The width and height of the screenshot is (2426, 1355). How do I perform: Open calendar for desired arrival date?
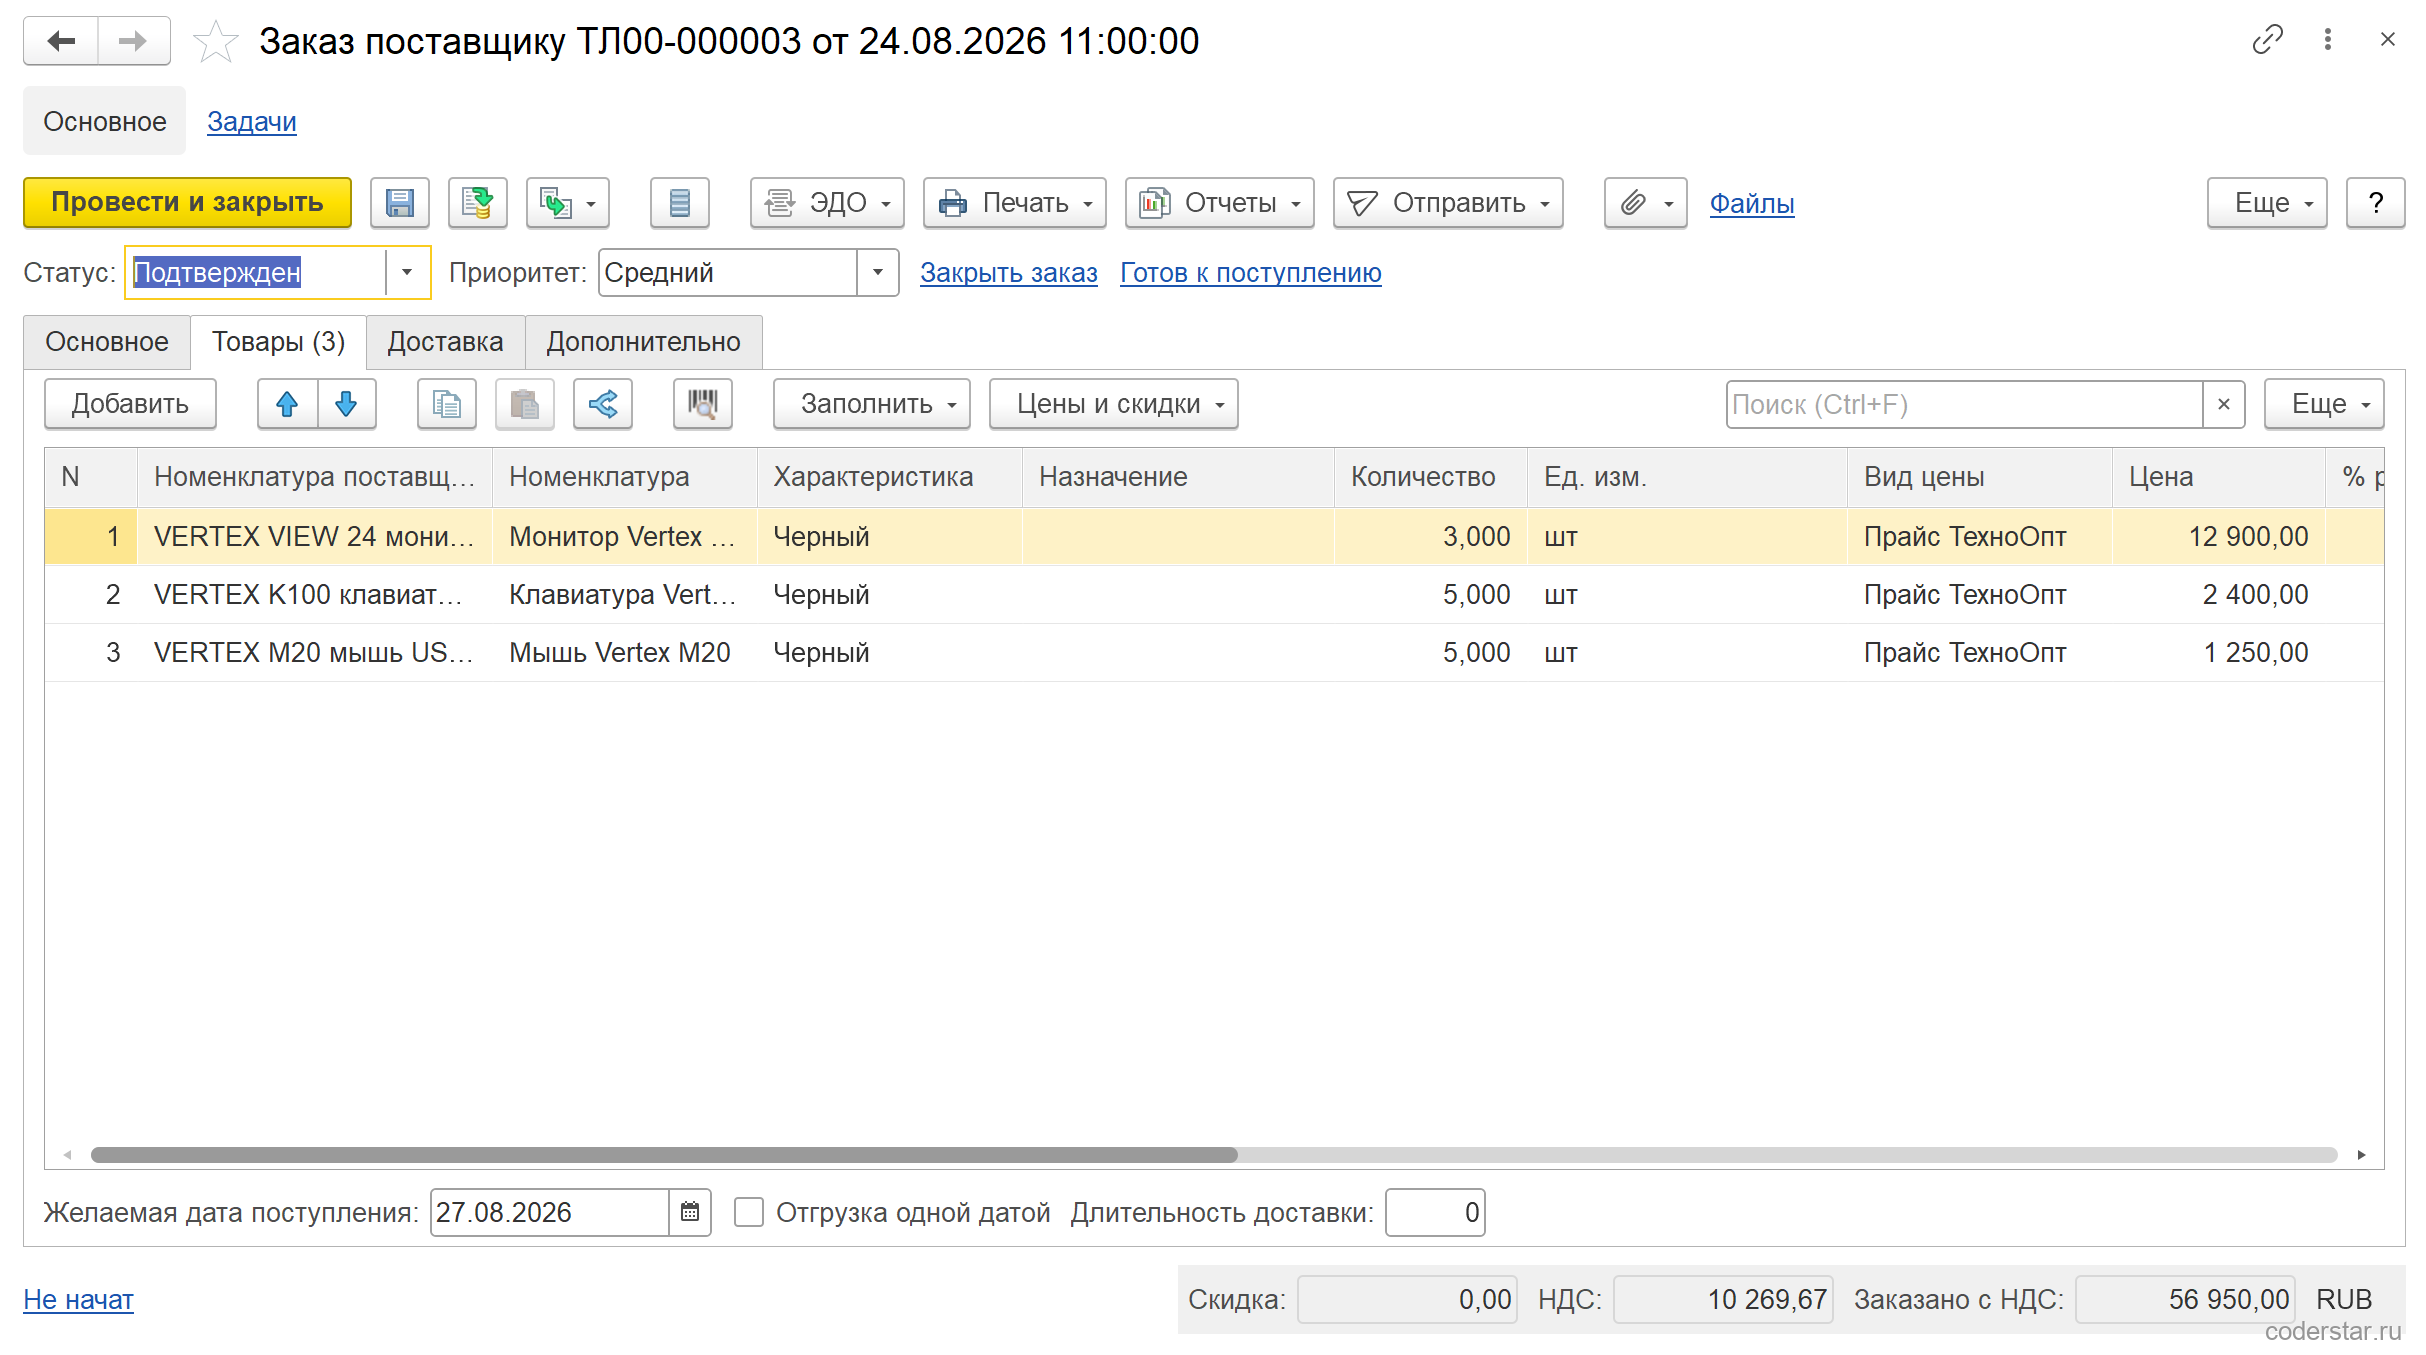click(690, 1212)
